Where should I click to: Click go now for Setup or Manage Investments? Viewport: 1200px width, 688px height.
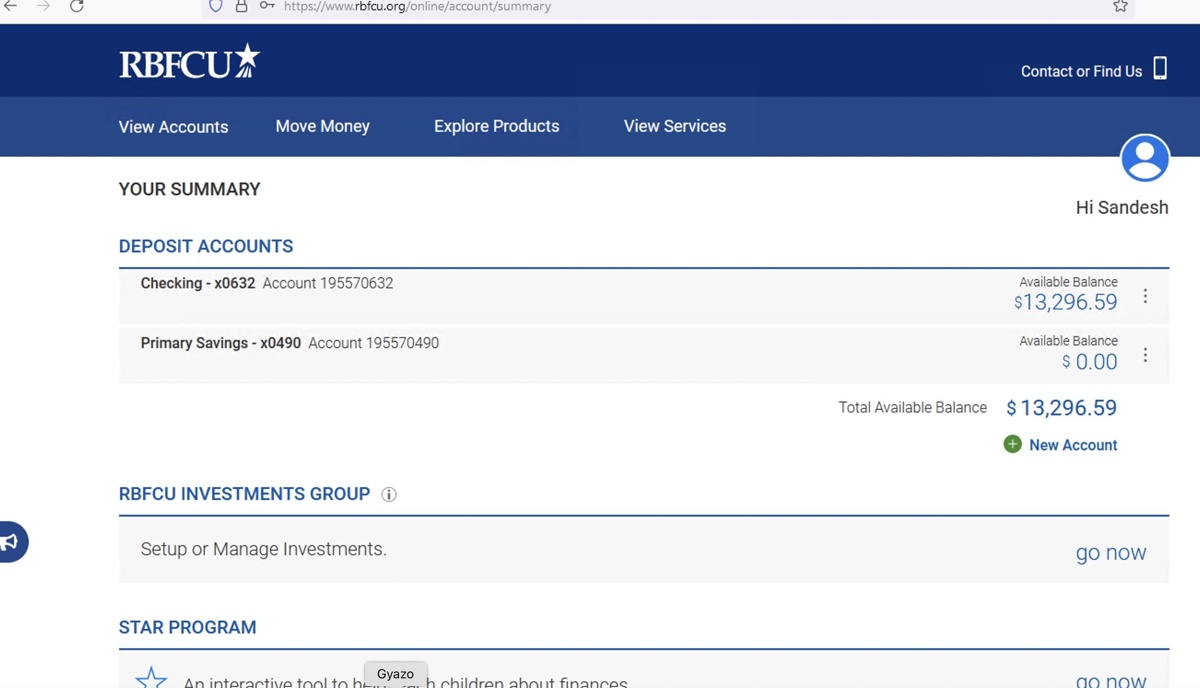pos(1111,552)
